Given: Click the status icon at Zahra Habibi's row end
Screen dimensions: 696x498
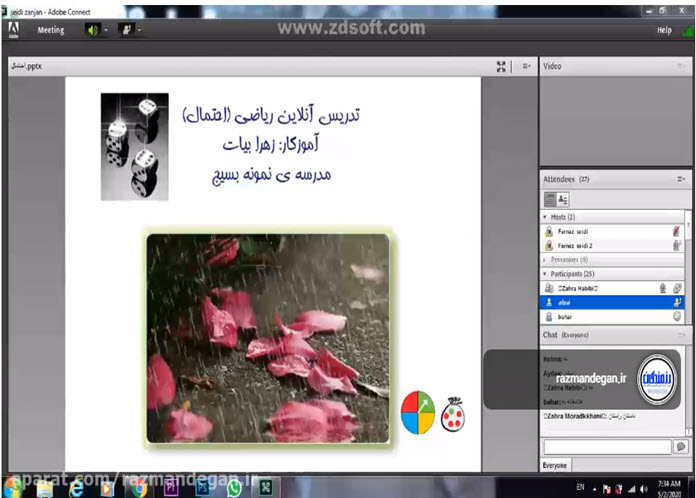Looking at the screenshot, I should point(677,289).
